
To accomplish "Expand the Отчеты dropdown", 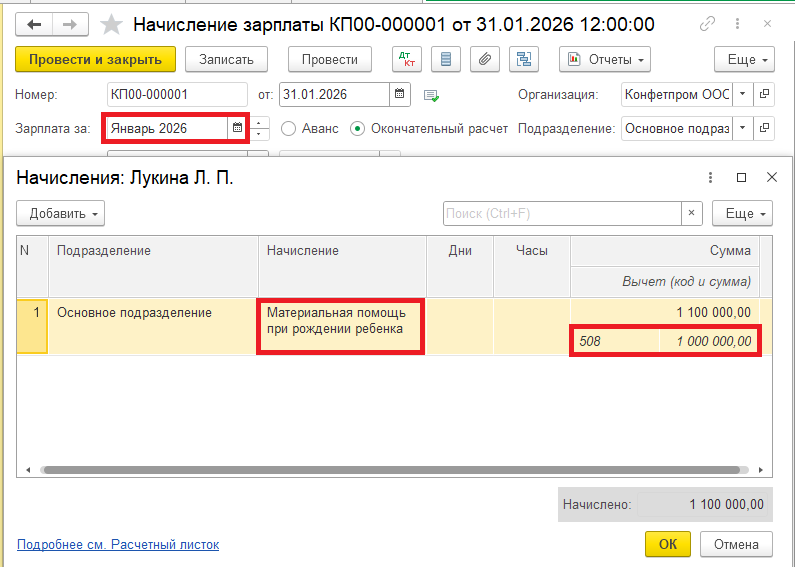I will pos(605,59).
